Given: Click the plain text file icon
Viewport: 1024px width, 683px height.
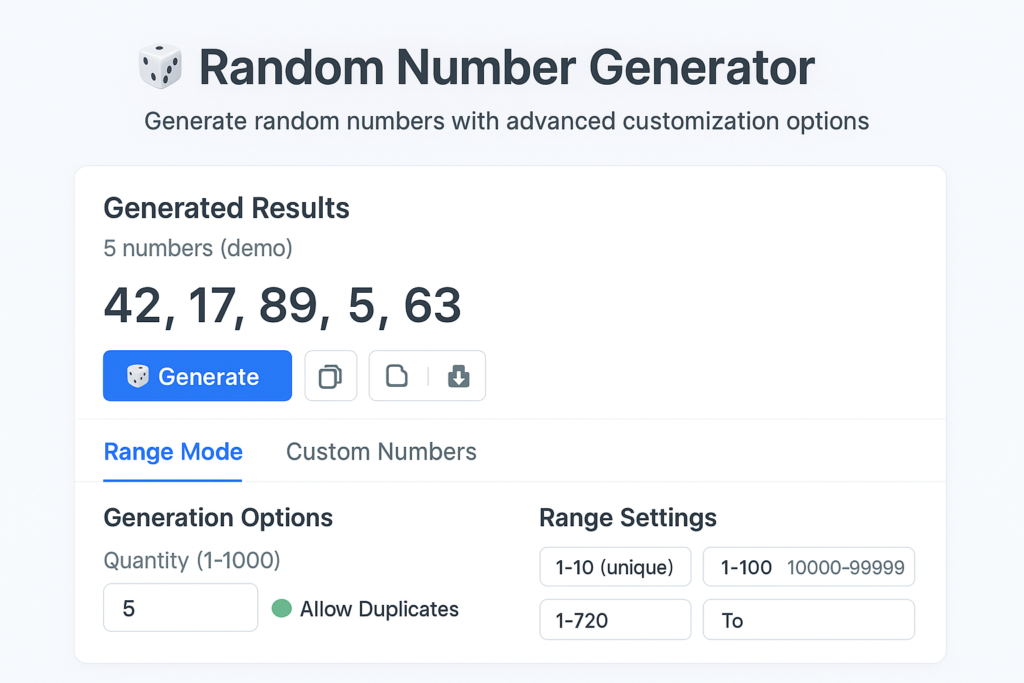Looking at the screenshot, I should click(x=397, y=376).
